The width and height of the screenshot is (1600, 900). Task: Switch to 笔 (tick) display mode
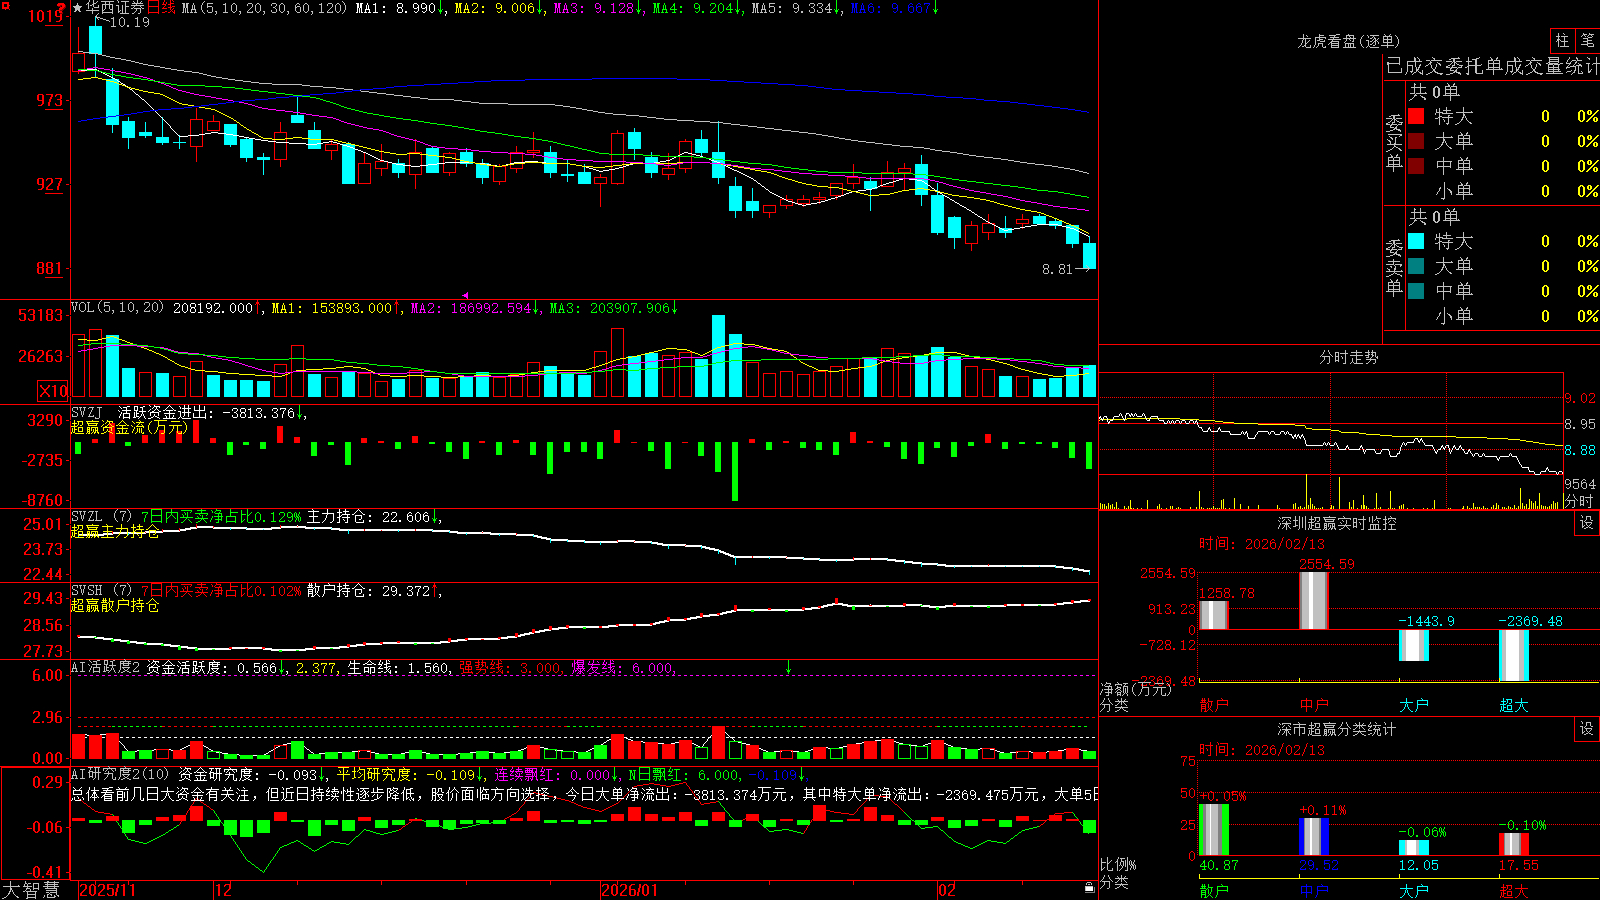point(1587,41)
